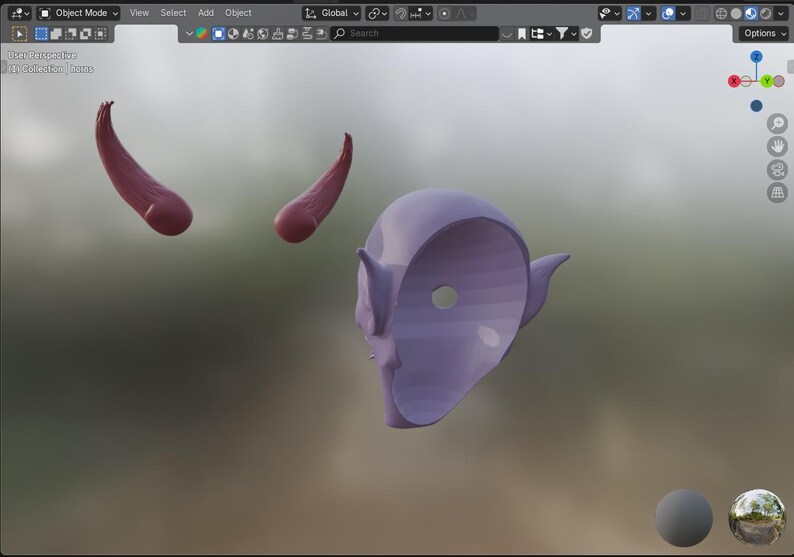Viewport: 794px width, 557px height.
Task: Open the Global transform orientation dropdown
Action: (332, 13)
